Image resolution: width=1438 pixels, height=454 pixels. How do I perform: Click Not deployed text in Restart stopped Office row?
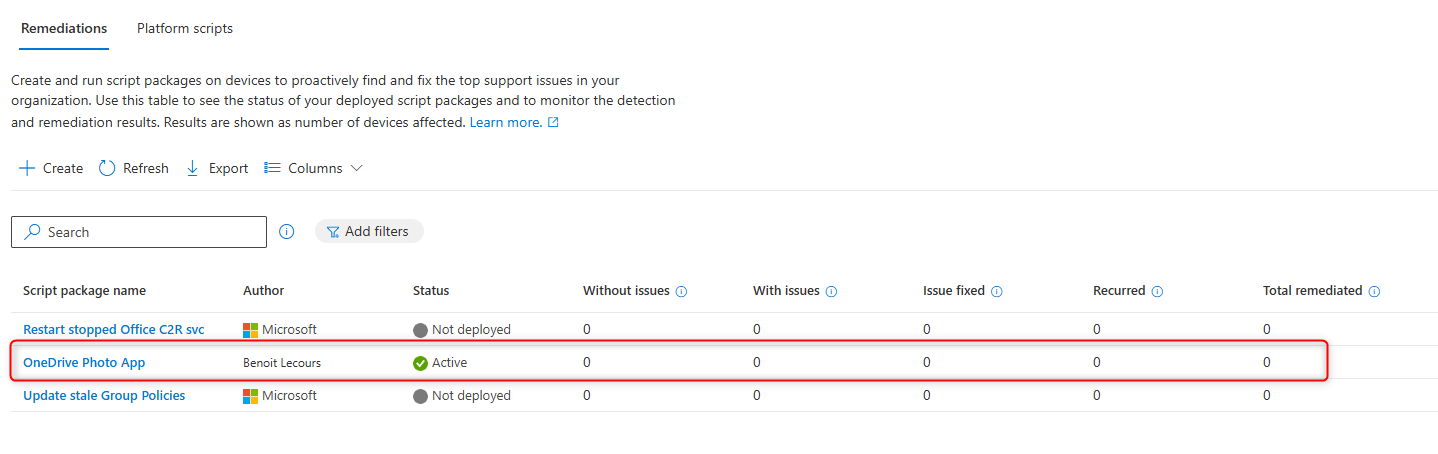tap(471, 329)
